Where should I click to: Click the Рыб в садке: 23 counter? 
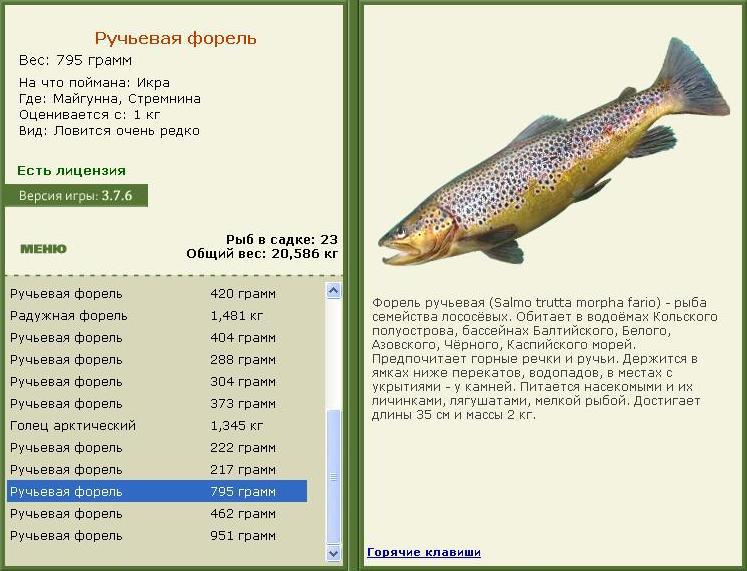282,240
